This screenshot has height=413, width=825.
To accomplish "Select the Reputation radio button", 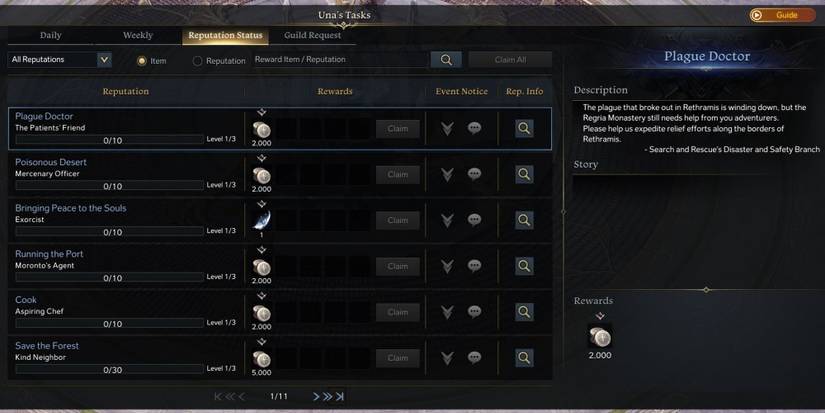I will [x=197, y=61].
